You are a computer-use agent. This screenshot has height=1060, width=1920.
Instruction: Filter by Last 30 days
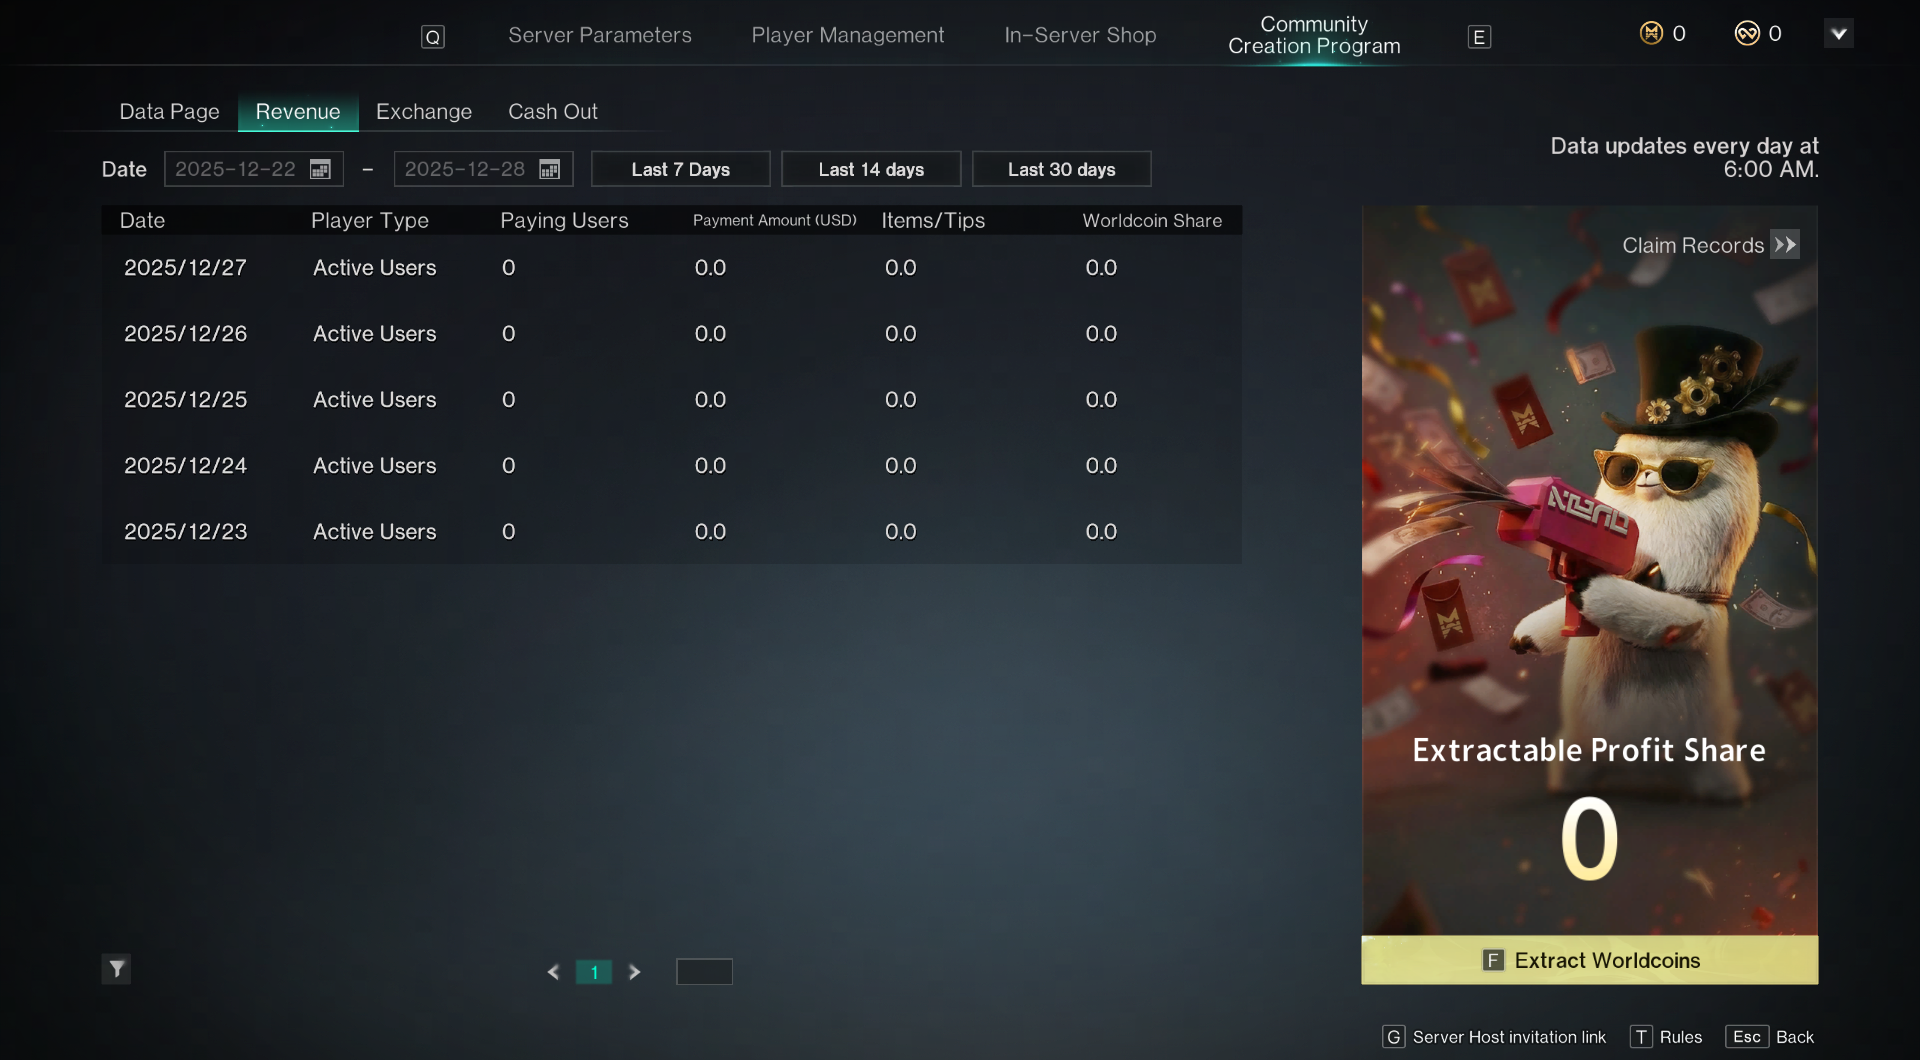1062,169
